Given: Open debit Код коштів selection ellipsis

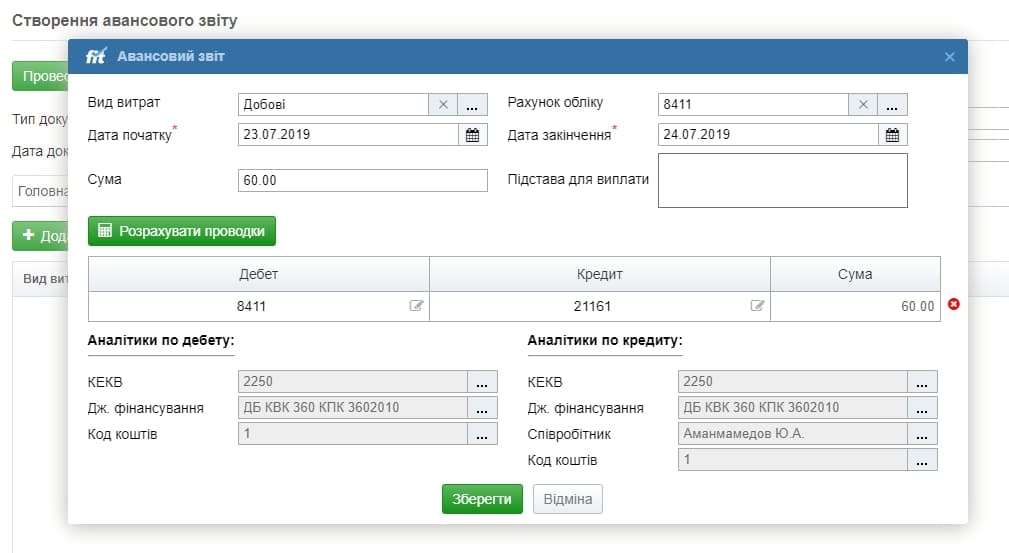Looking at the screenshot, I should pyautogui.click(x=482, y=434).
